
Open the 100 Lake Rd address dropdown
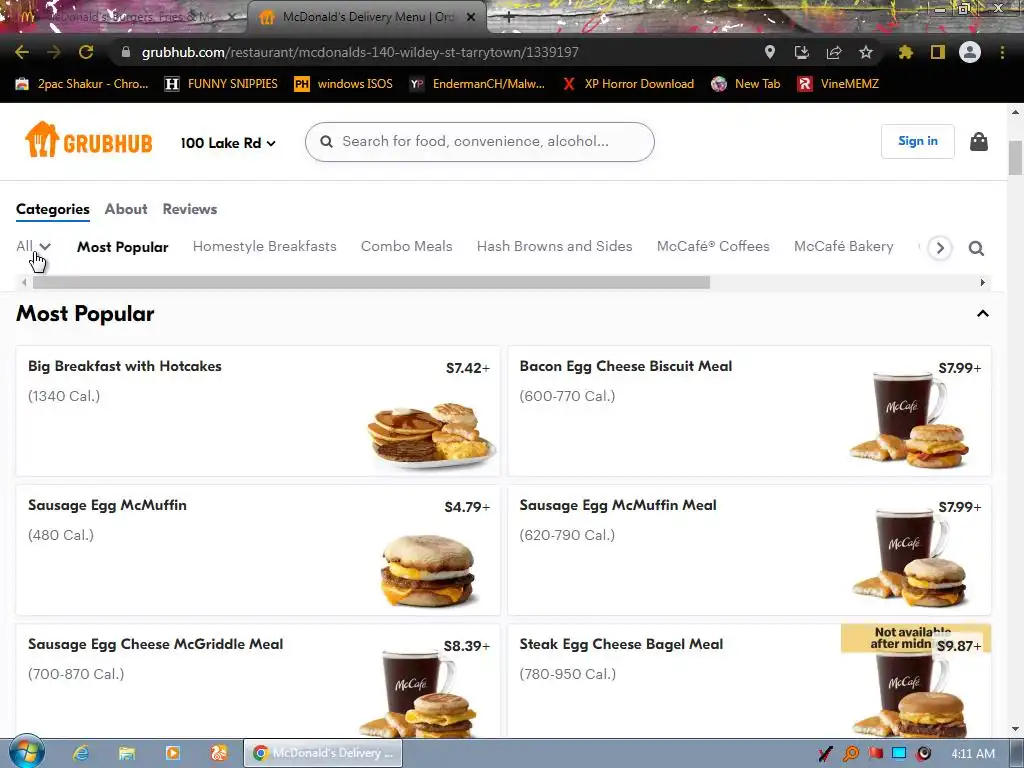point(228,142)
